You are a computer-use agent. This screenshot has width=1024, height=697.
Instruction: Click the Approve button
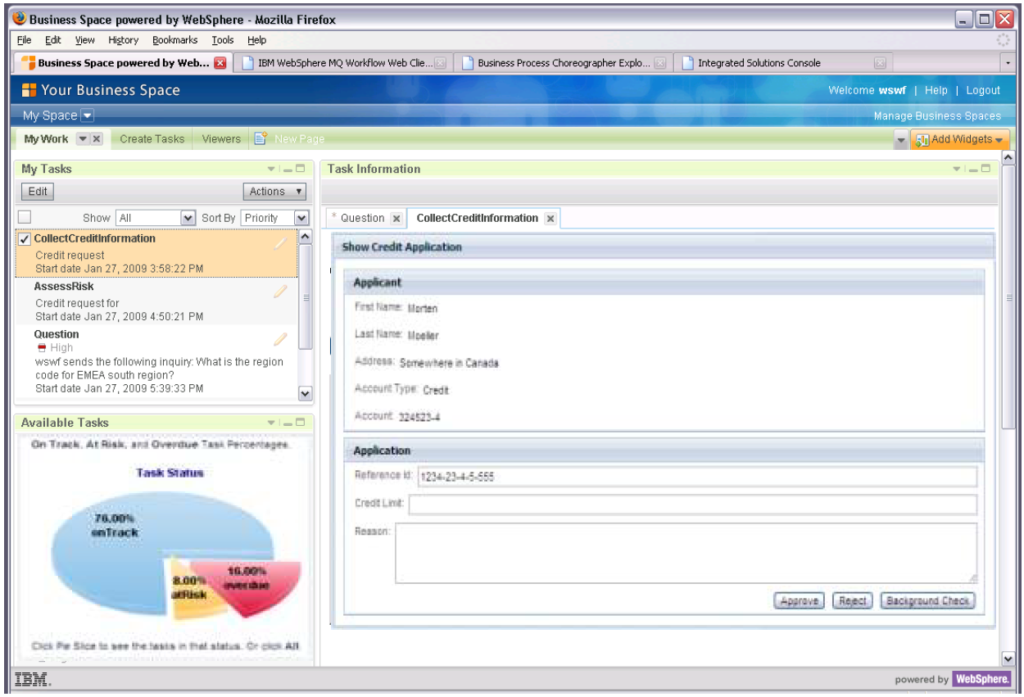tap(798, 600)
